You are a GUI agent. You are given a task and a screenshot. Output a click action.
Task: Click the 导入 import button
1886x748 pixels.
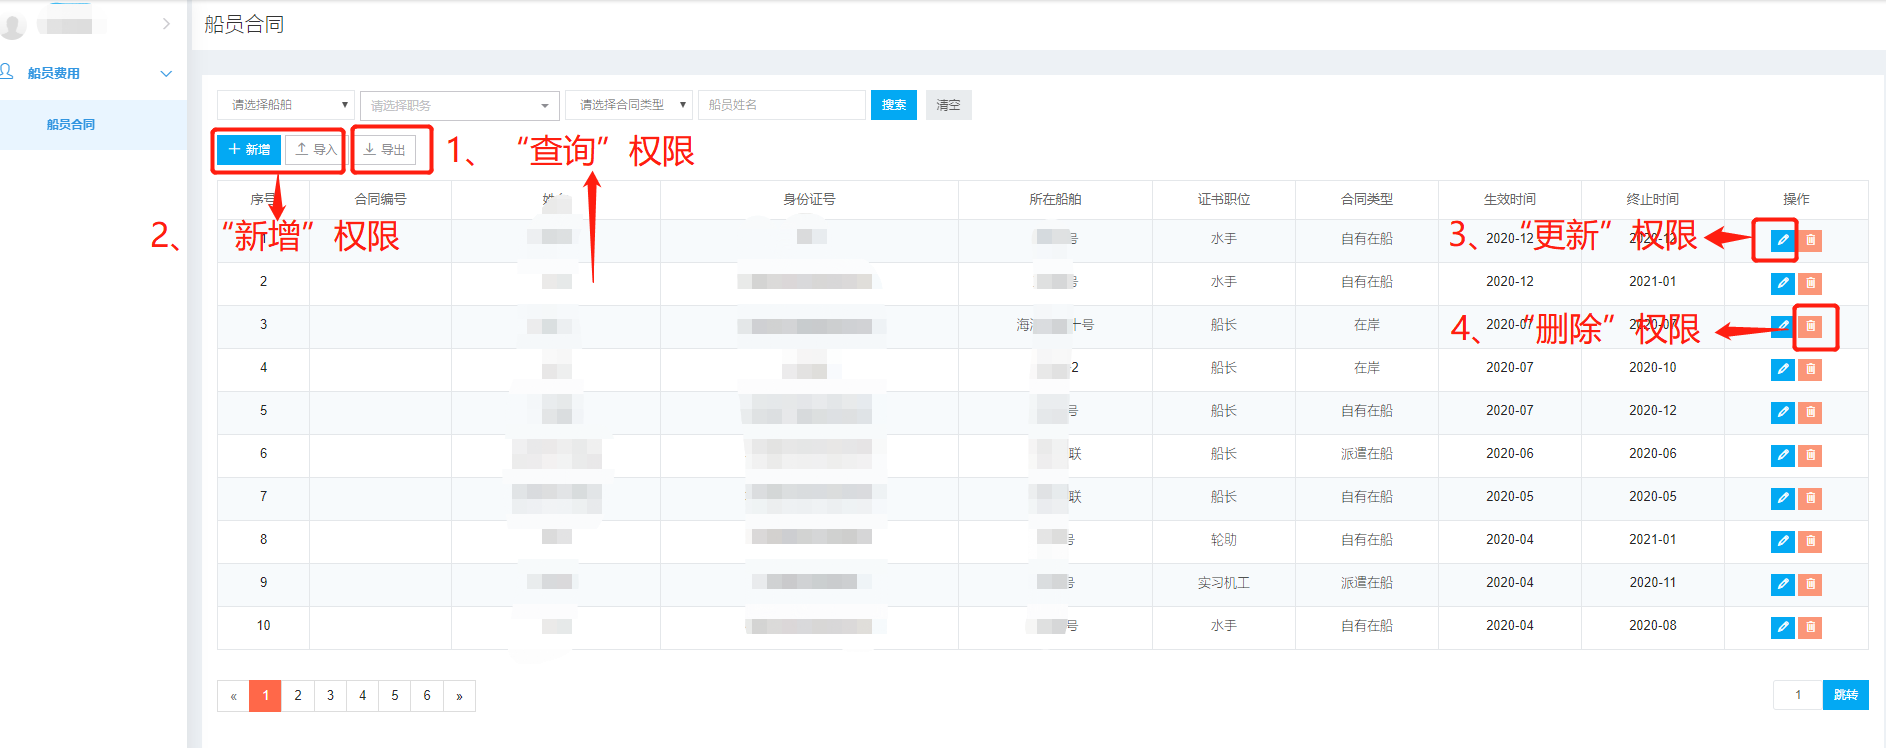[x=315, y=149]
